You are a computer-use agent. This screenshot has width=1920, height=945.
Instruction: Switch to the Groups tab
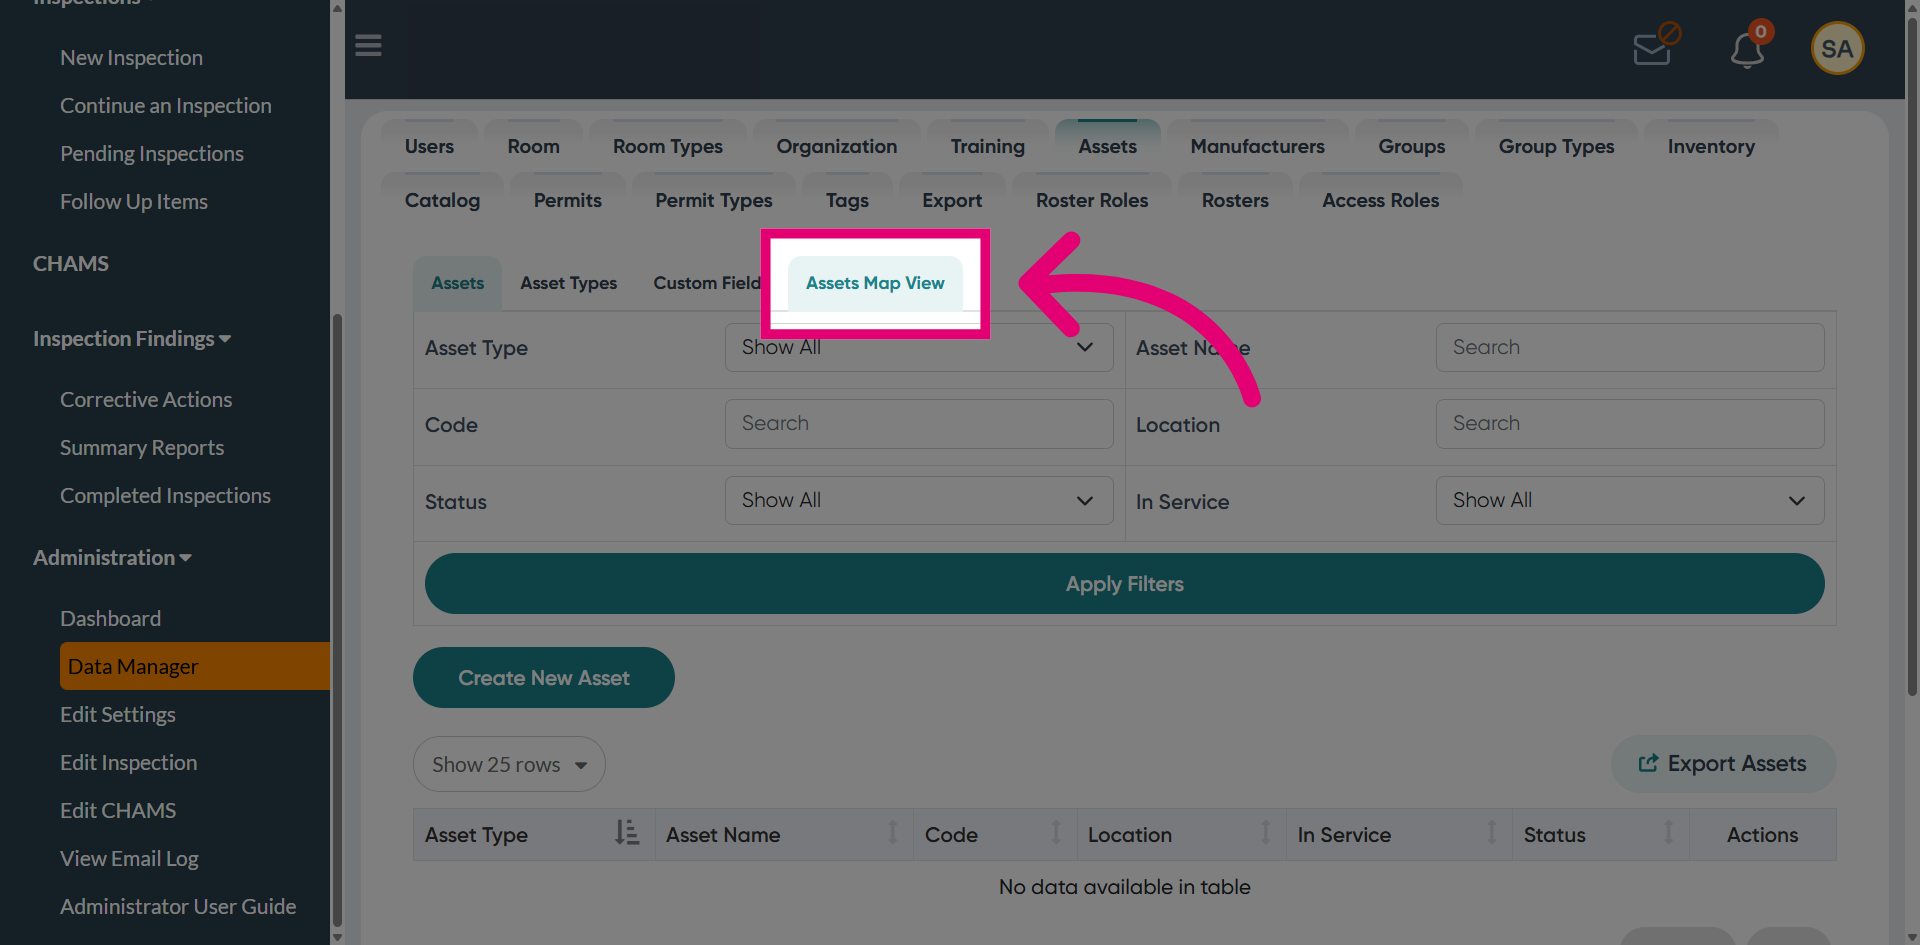1411,146
